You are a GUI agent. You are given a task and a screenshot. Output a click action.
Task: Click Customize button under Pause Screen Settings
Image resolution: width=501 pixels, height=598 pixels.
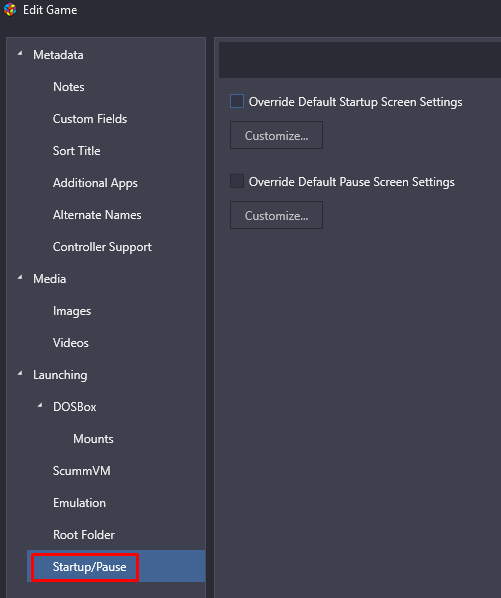pyautogui.click(x=276, y=215)
